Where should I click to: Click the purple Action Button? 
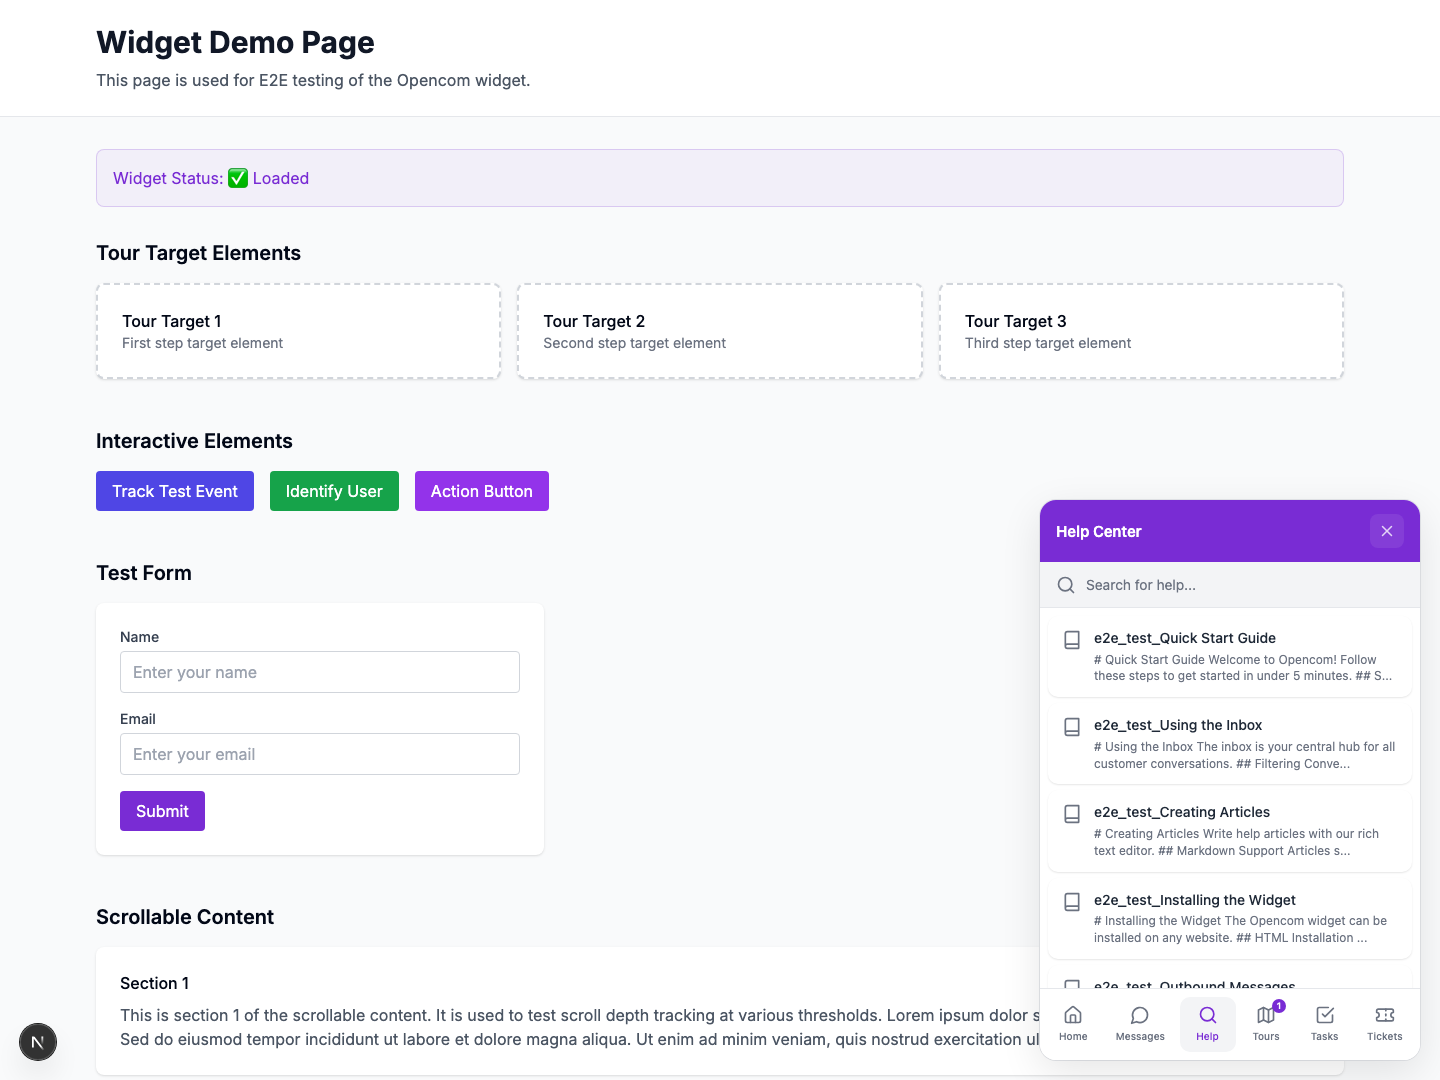pos(481,491)
